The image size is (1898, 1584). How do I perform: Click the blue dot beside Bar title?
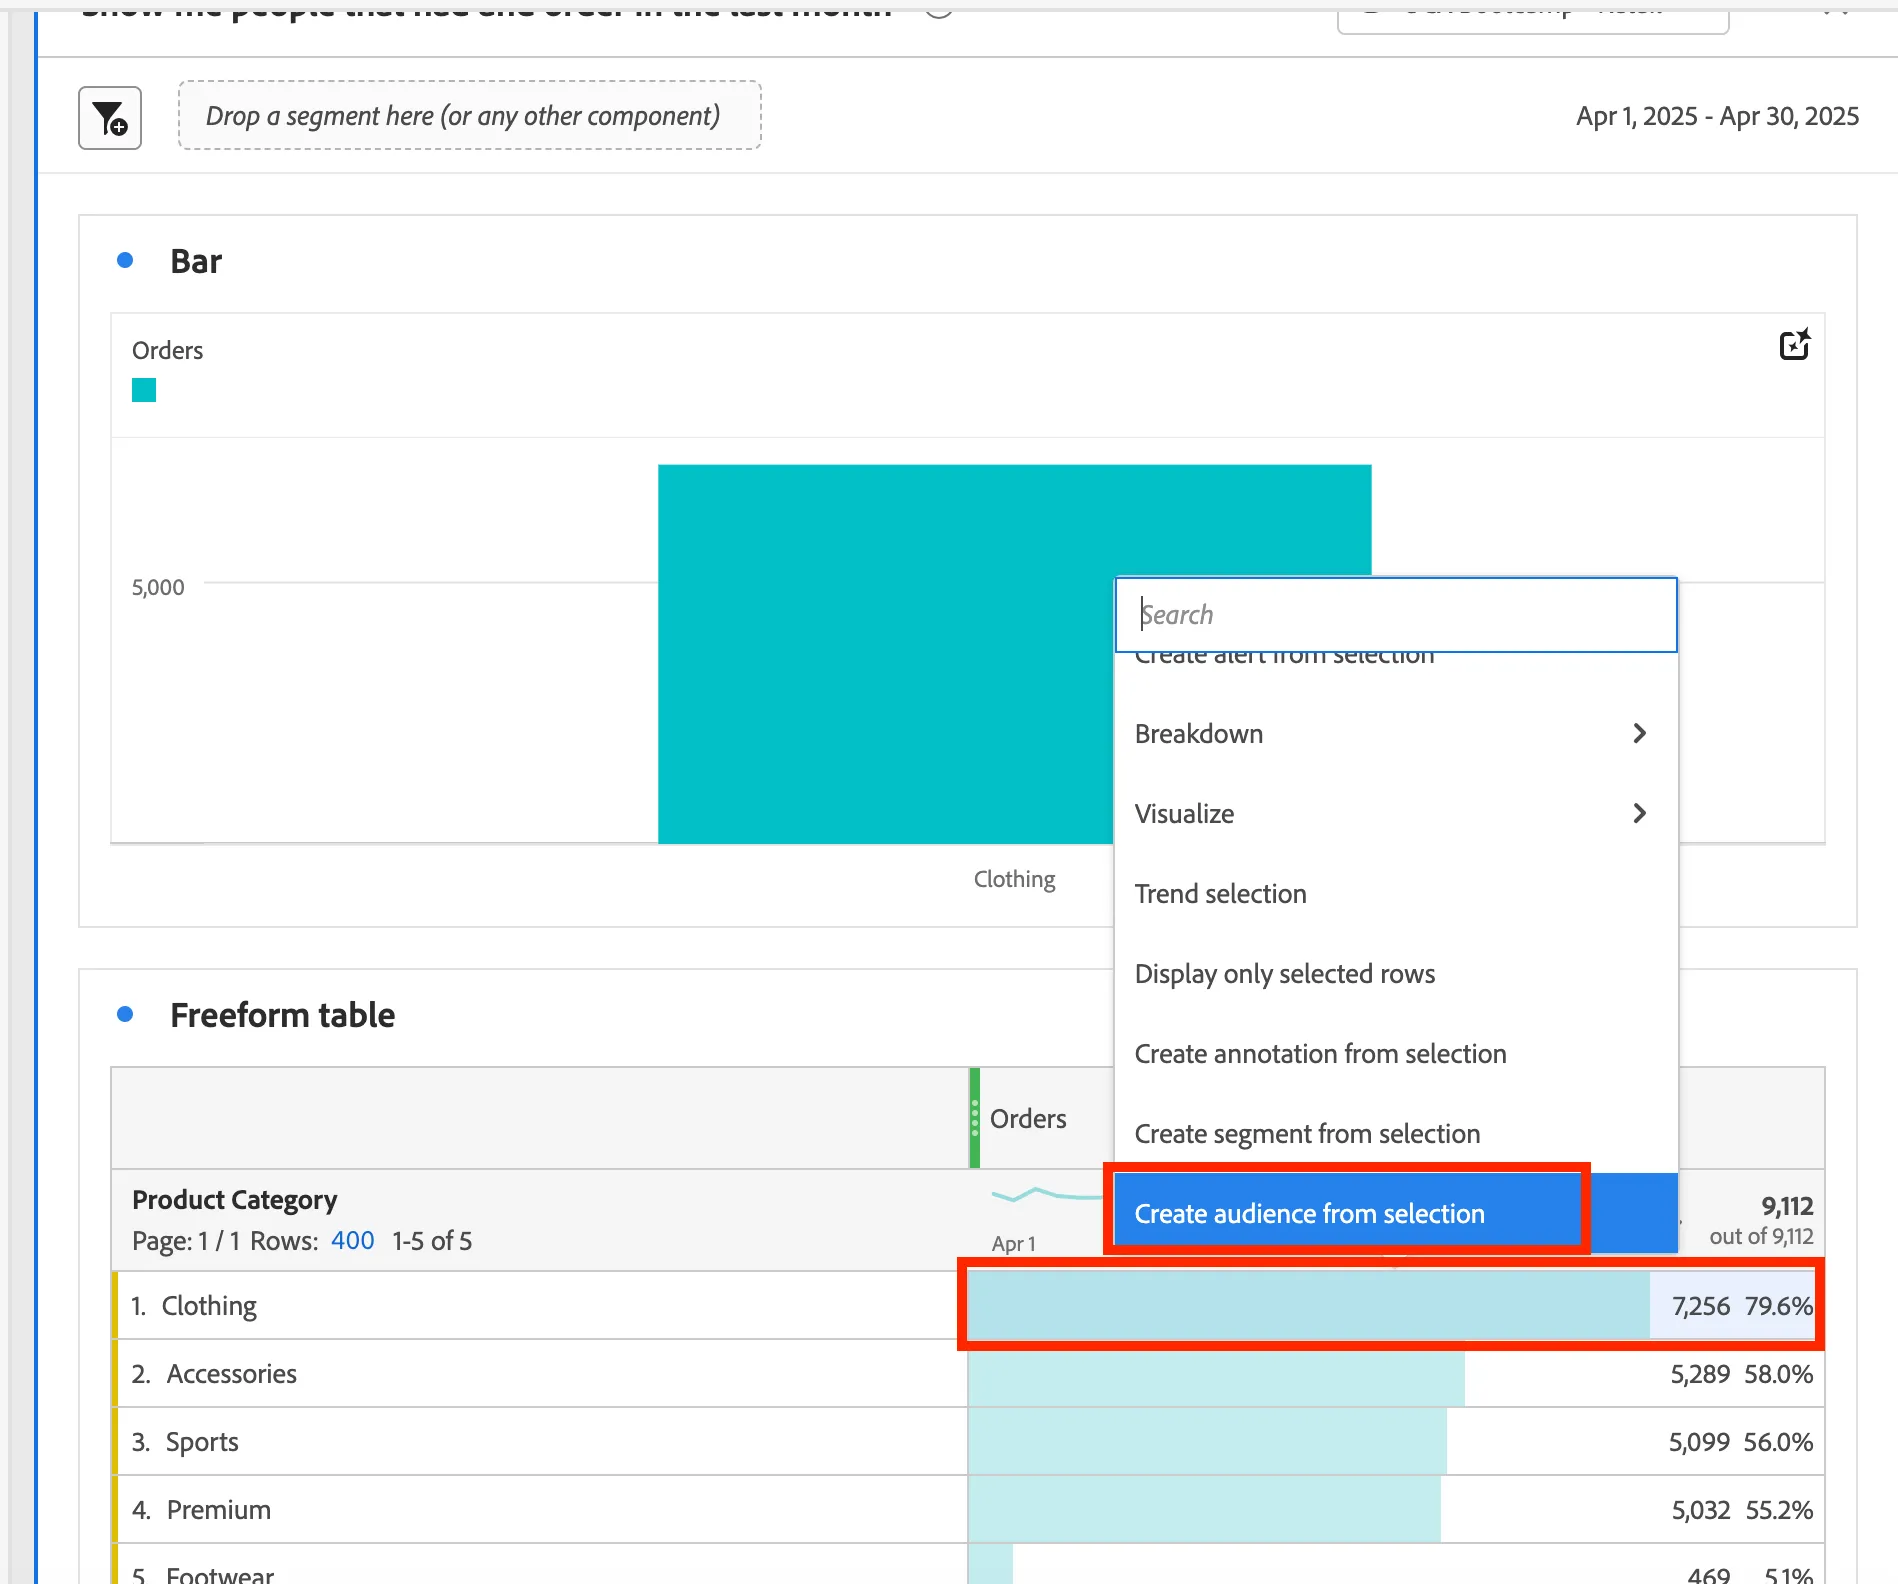[125, 261]
